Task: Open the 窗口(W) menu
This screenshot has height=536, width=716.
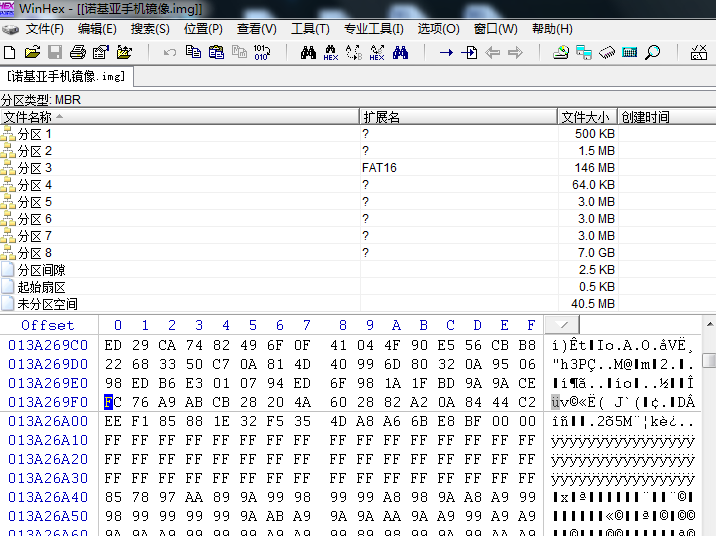Action: pos(495,29)
